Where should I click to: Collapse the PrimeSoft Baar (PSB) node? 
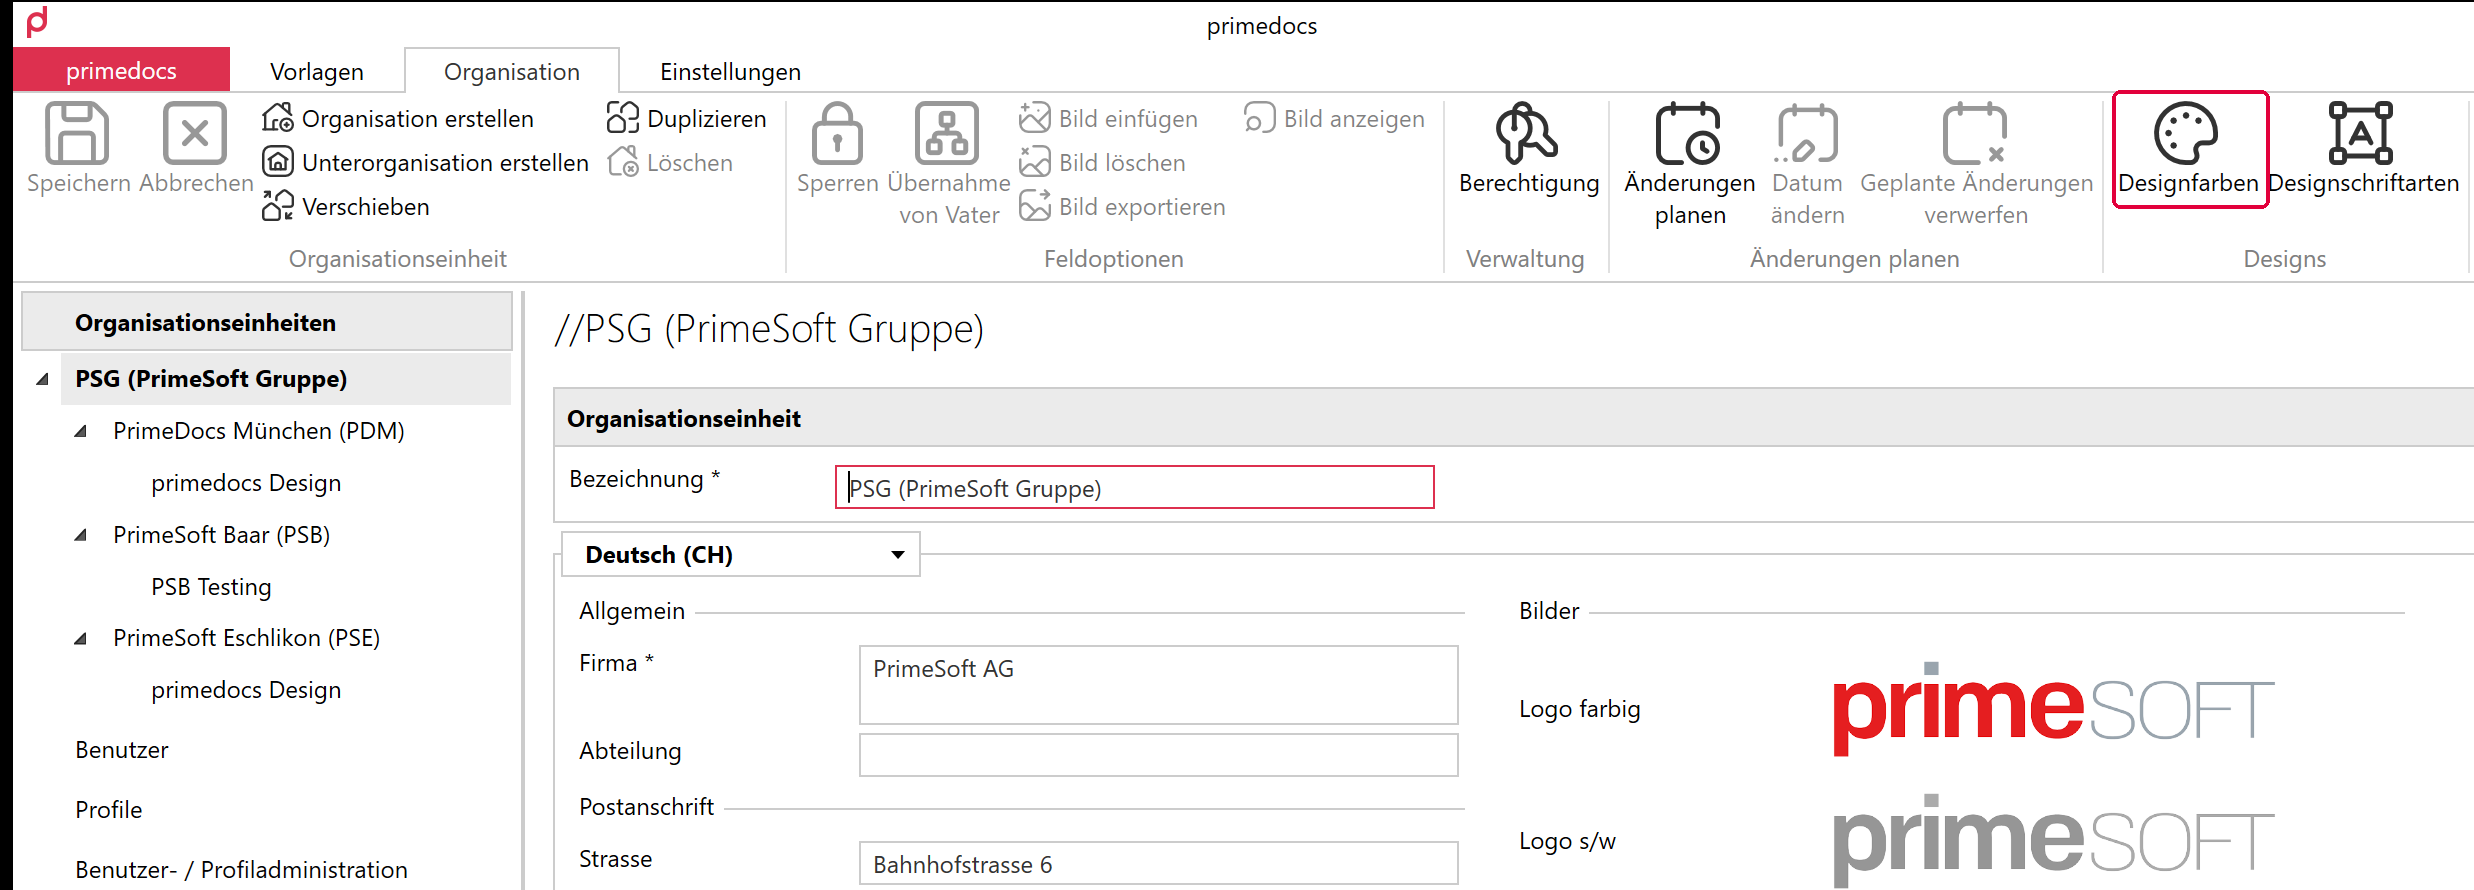[80, 535]
